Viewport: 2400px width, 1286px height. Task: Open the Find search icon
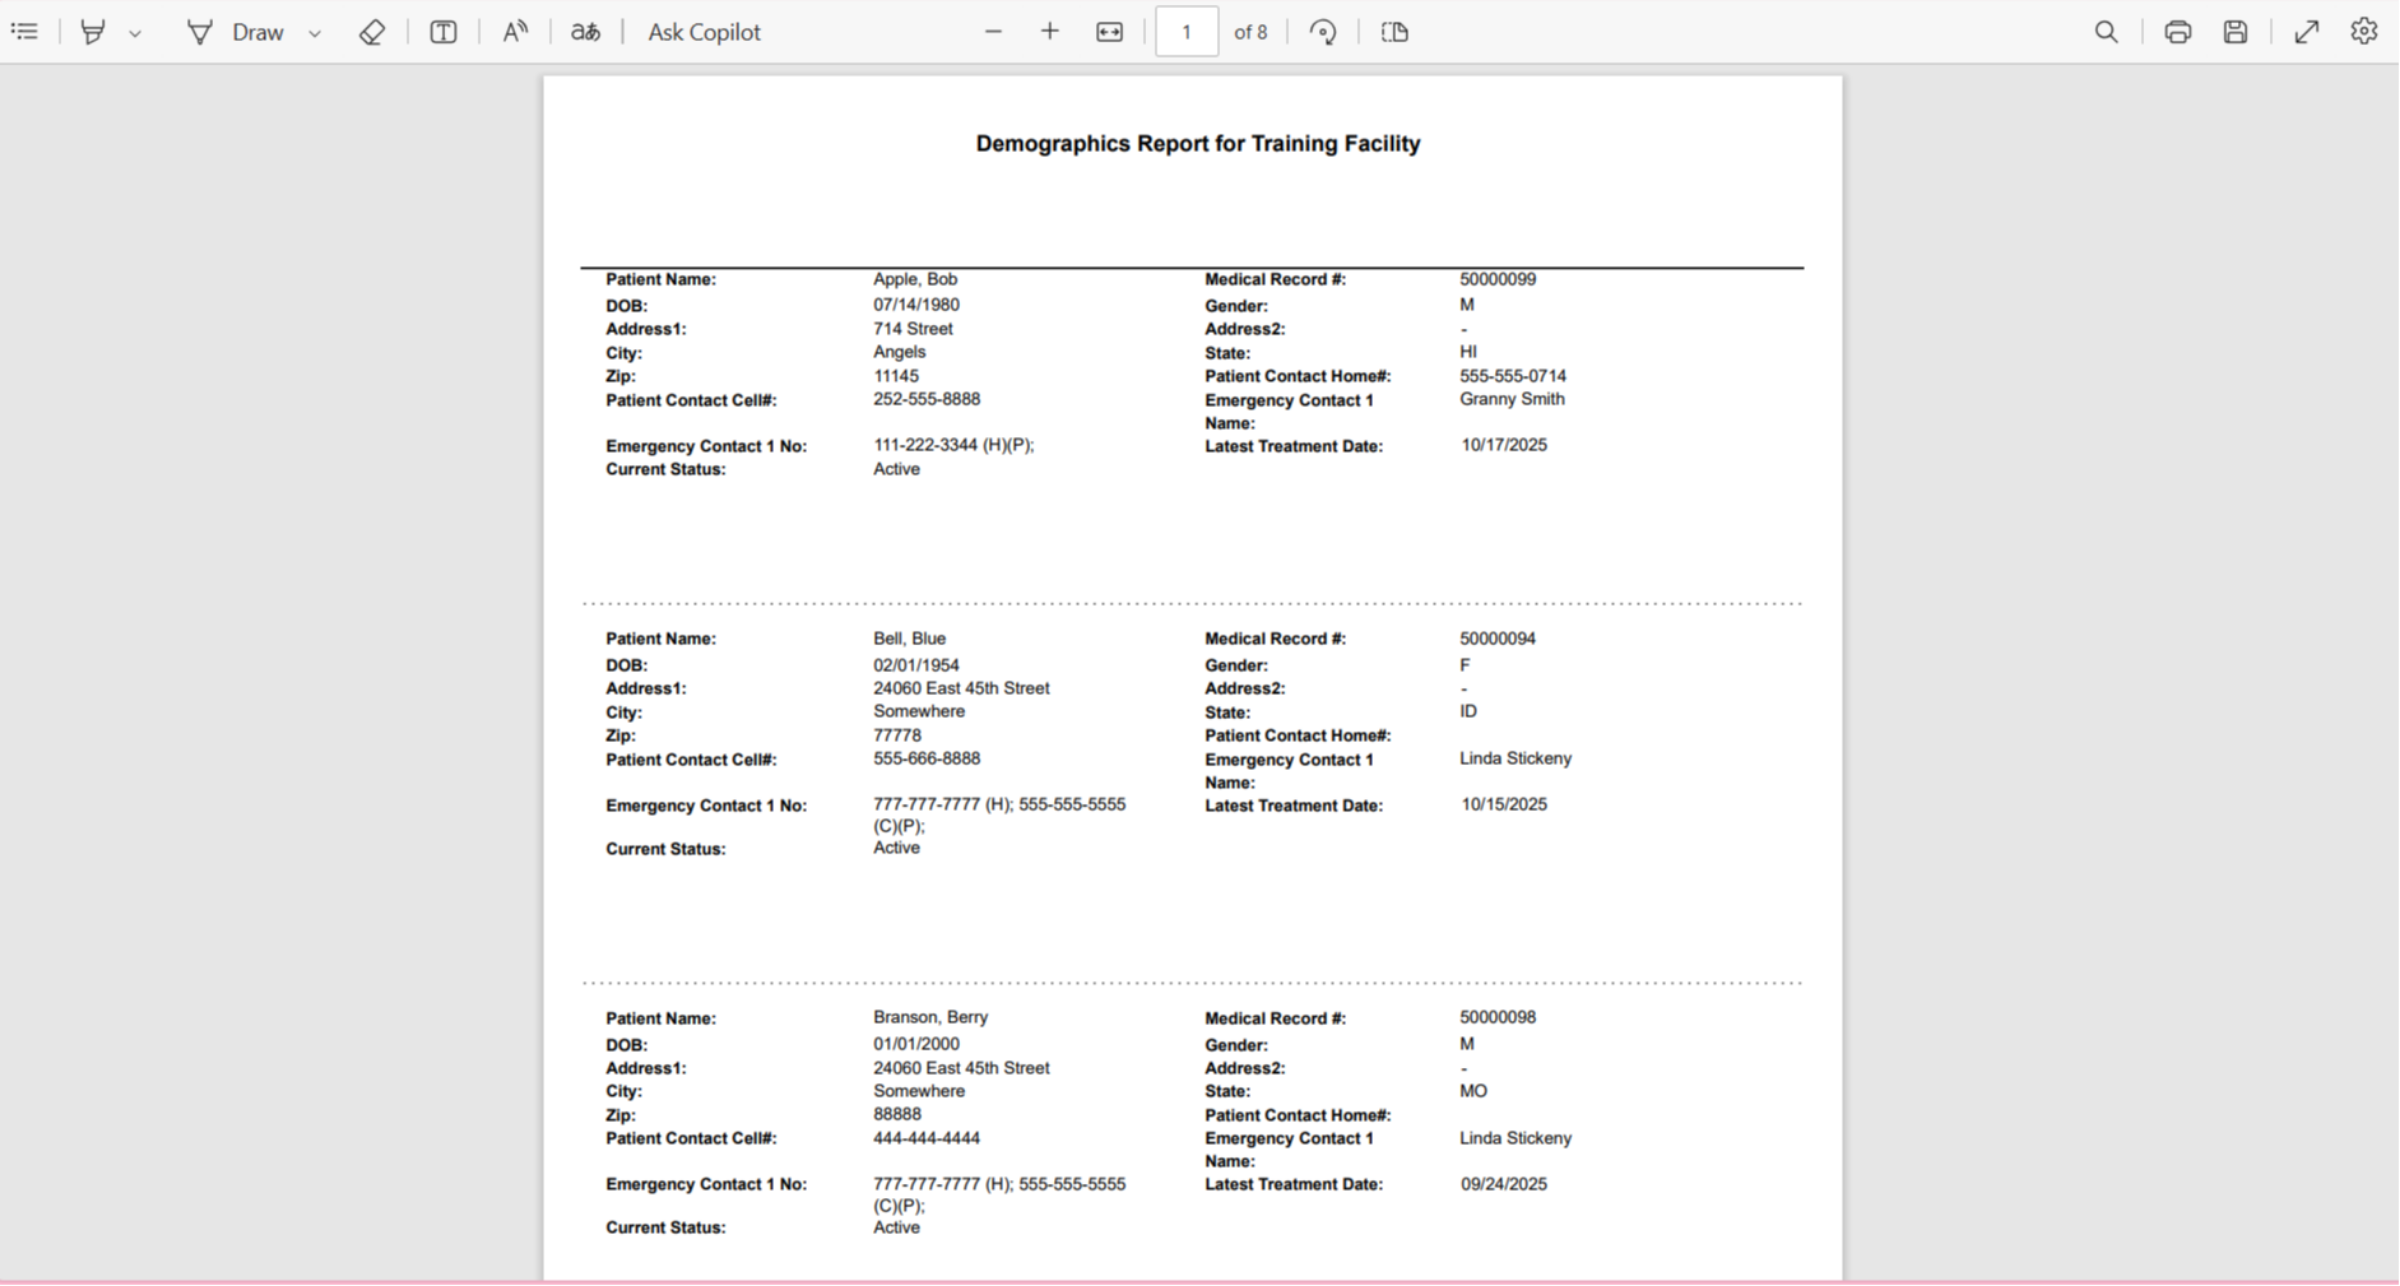tap(2106, 32)
